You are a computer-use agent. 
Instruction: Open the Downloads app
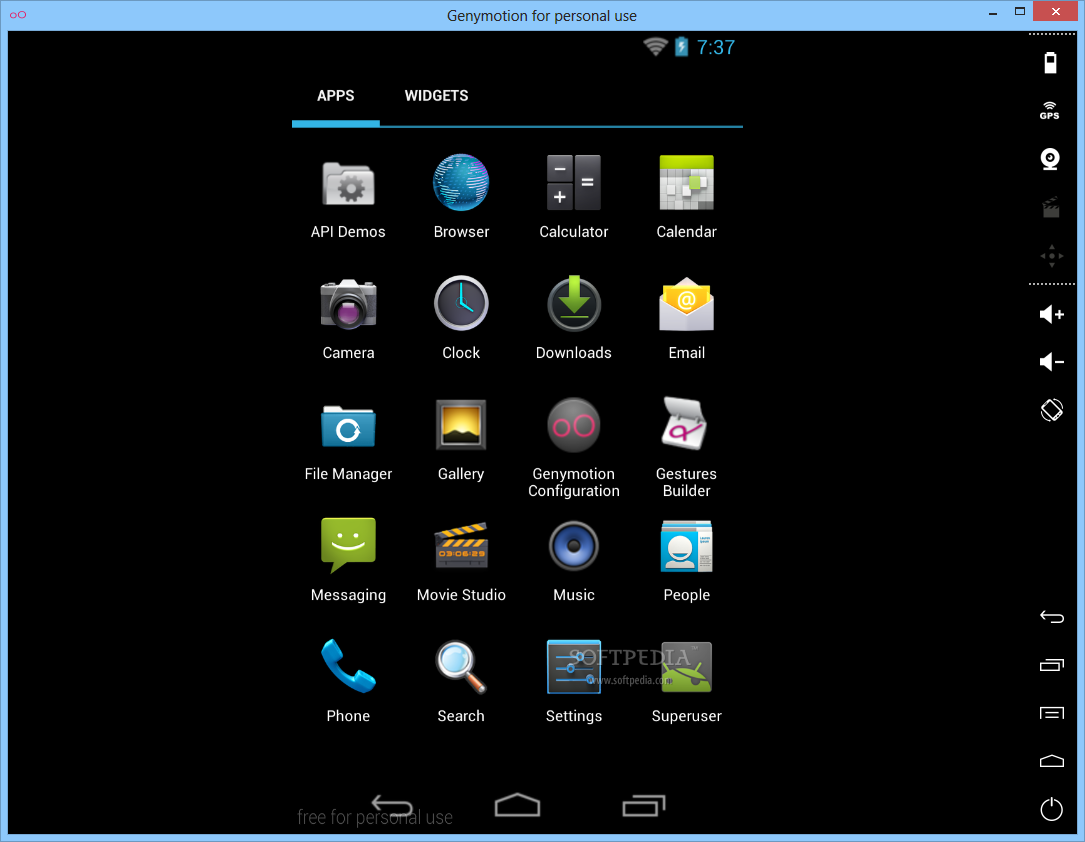point(574,319)
